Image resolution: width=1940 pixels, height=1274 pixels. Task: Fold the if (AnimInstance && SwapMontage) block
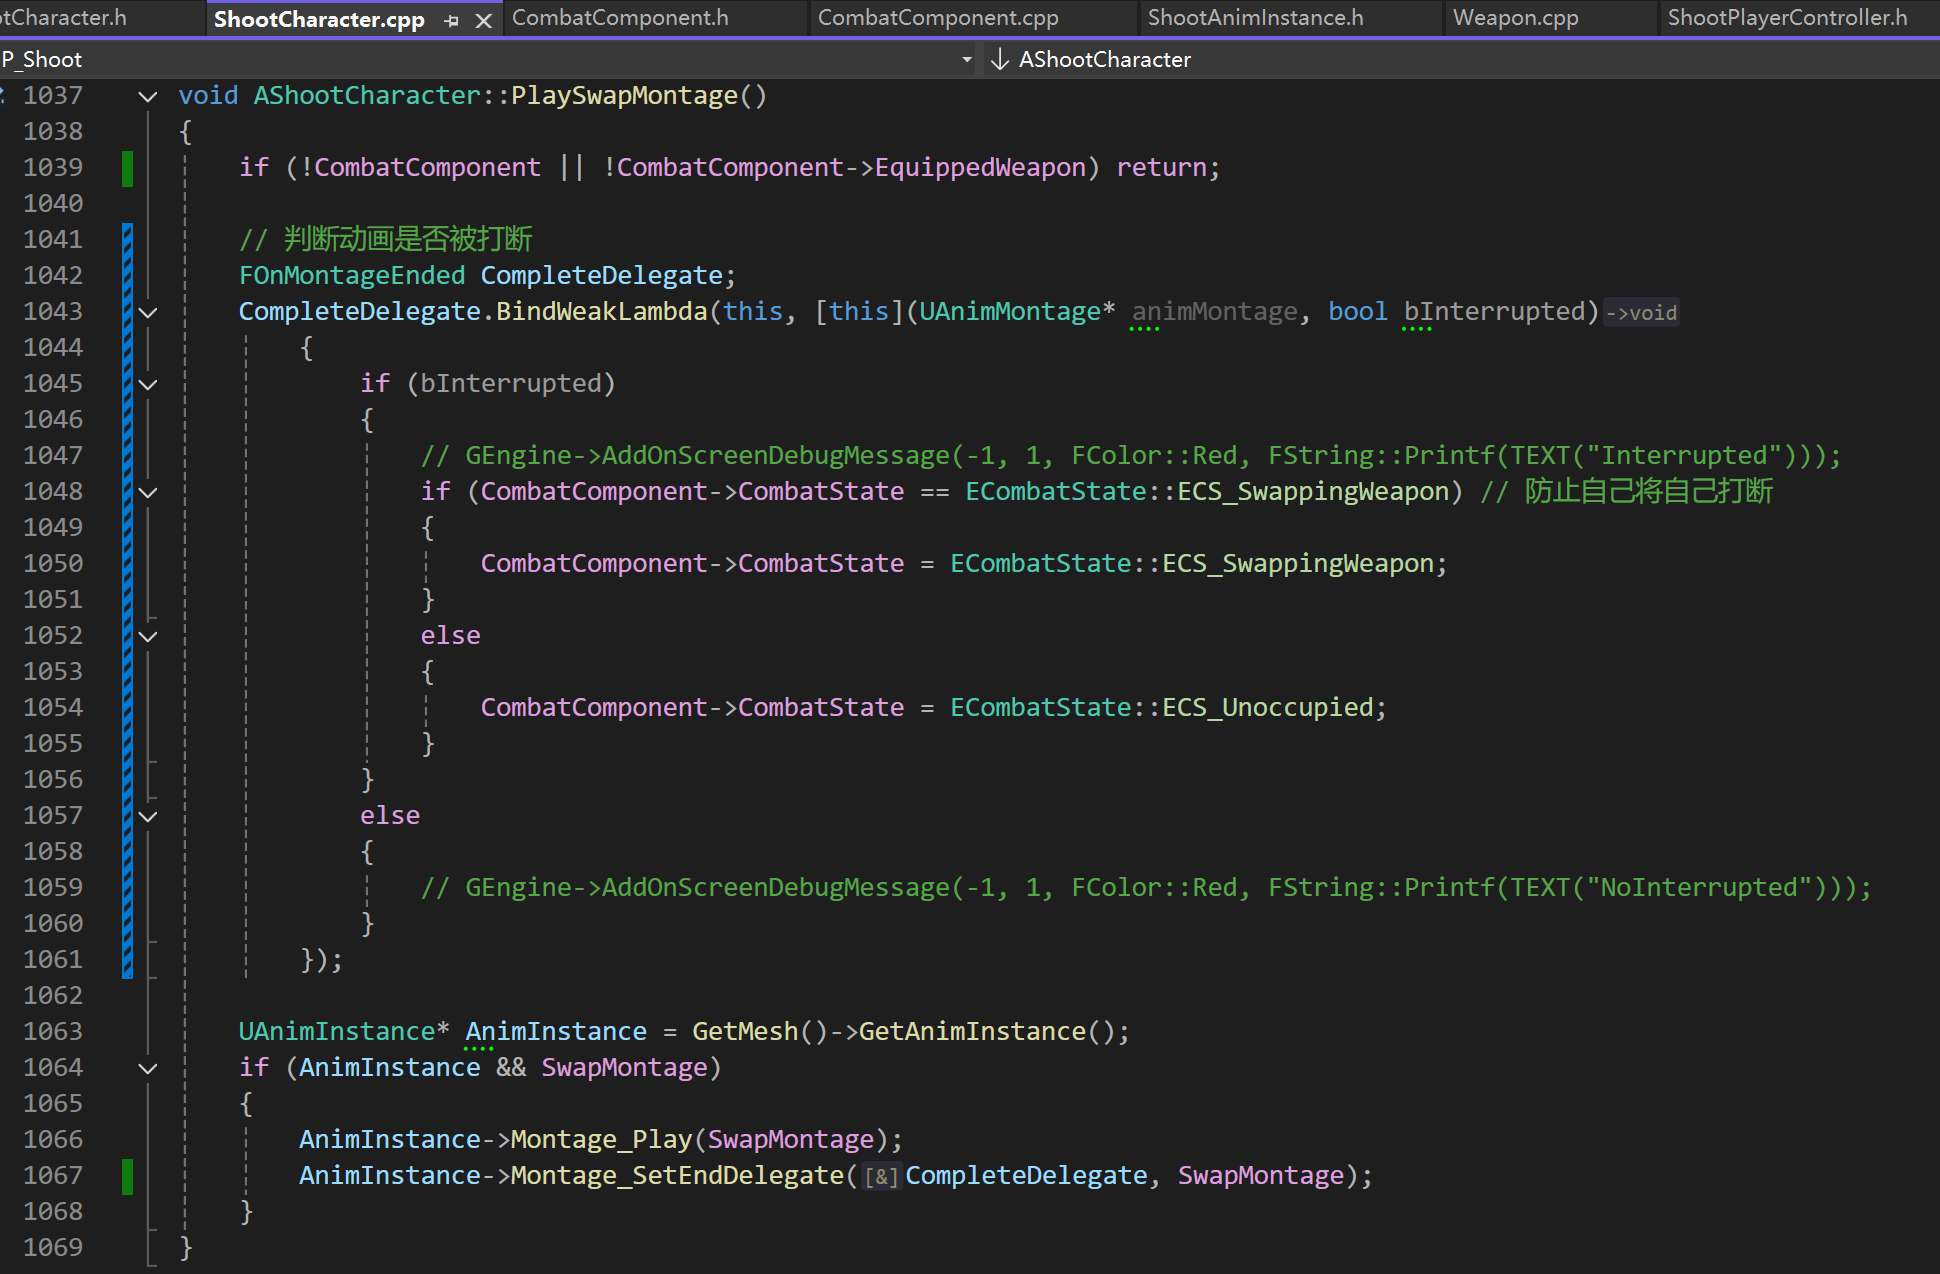[148, 1069]
